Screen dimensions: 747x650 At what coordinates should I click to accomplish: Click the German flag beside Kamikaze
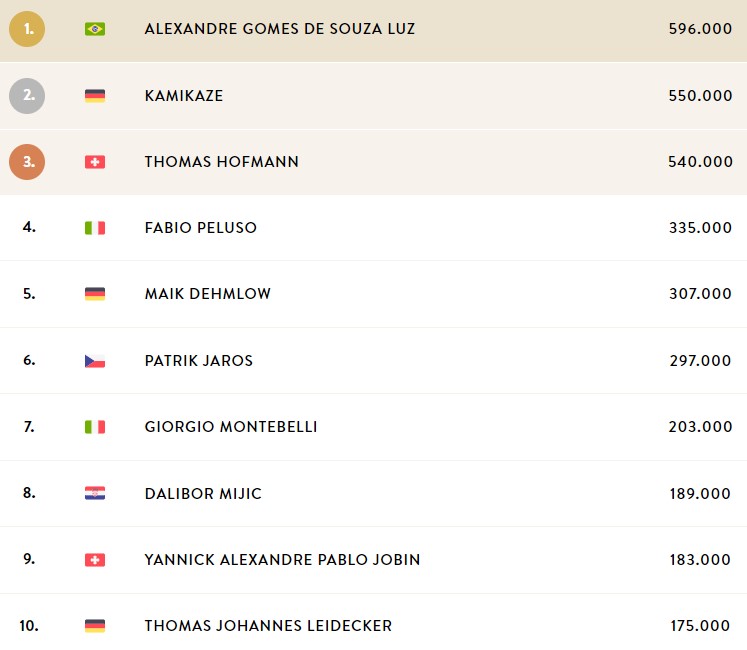(95, 96)
